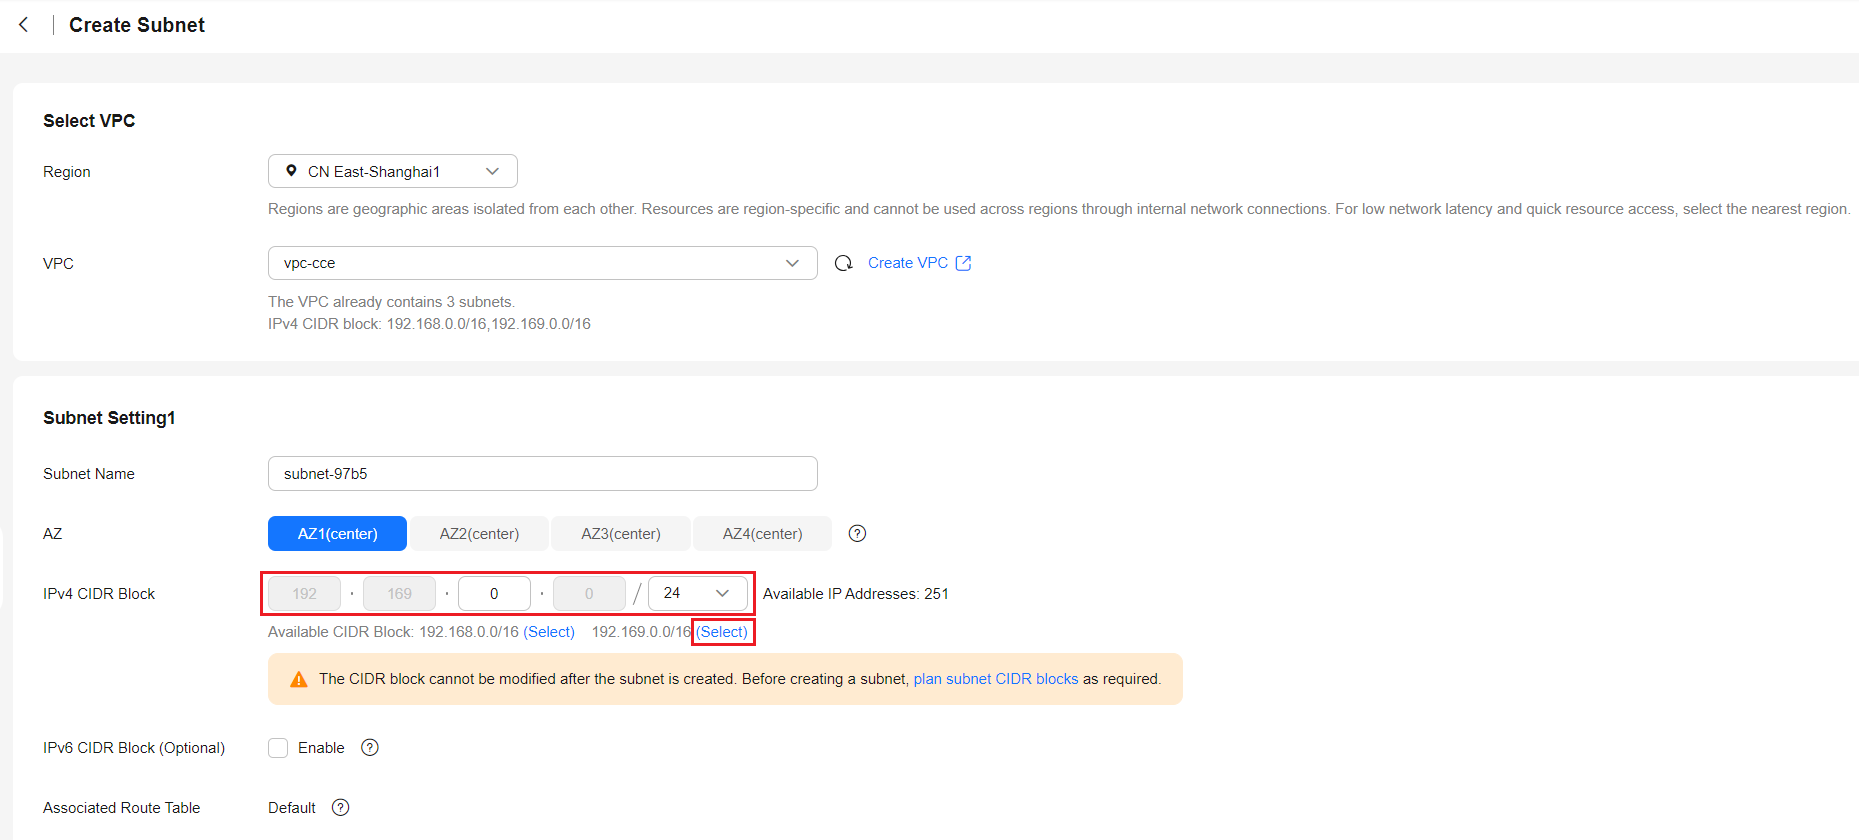Click the Subnet Setting1 heading

pos(109,418)
